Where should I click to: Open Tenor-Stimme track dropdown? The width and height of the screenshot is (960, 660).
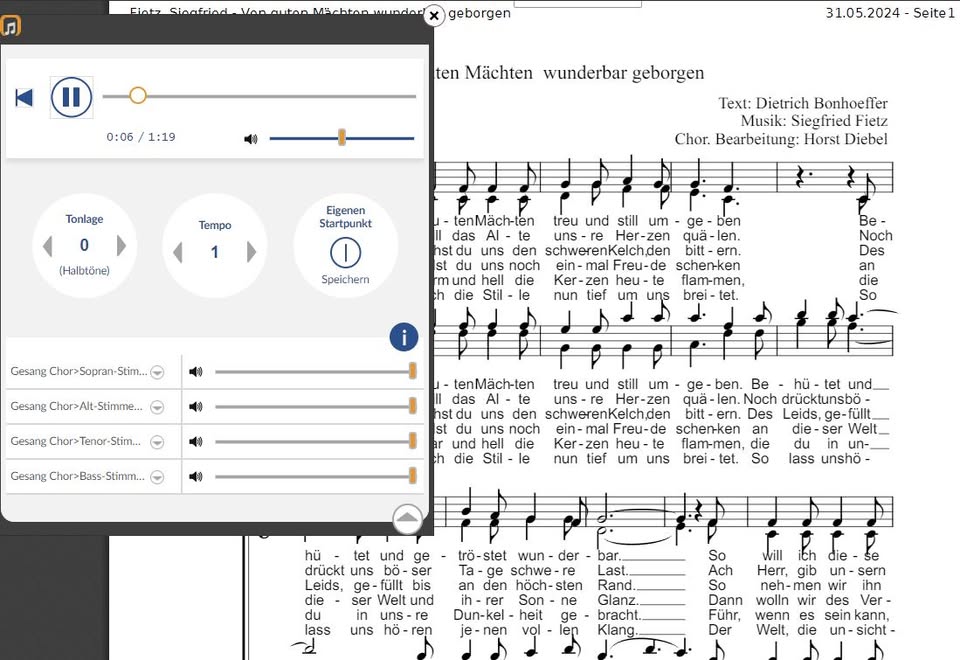tap(157, 442)
